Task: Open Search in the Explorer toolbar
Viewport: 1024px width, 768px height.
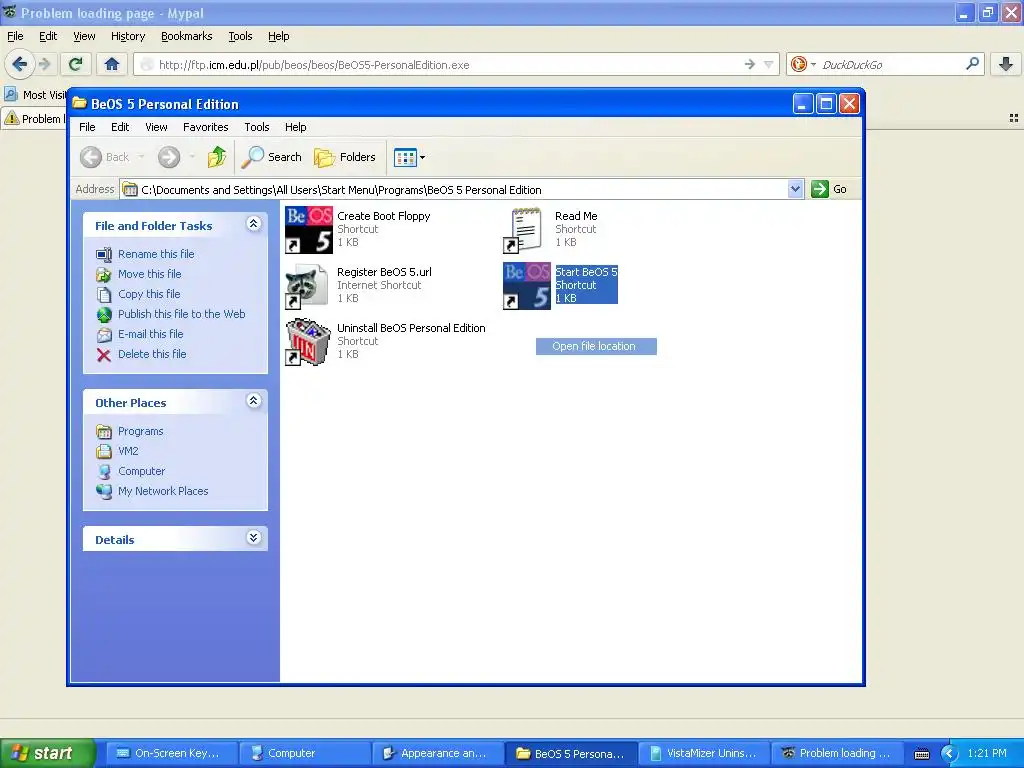Action: [x=272, y=157]
